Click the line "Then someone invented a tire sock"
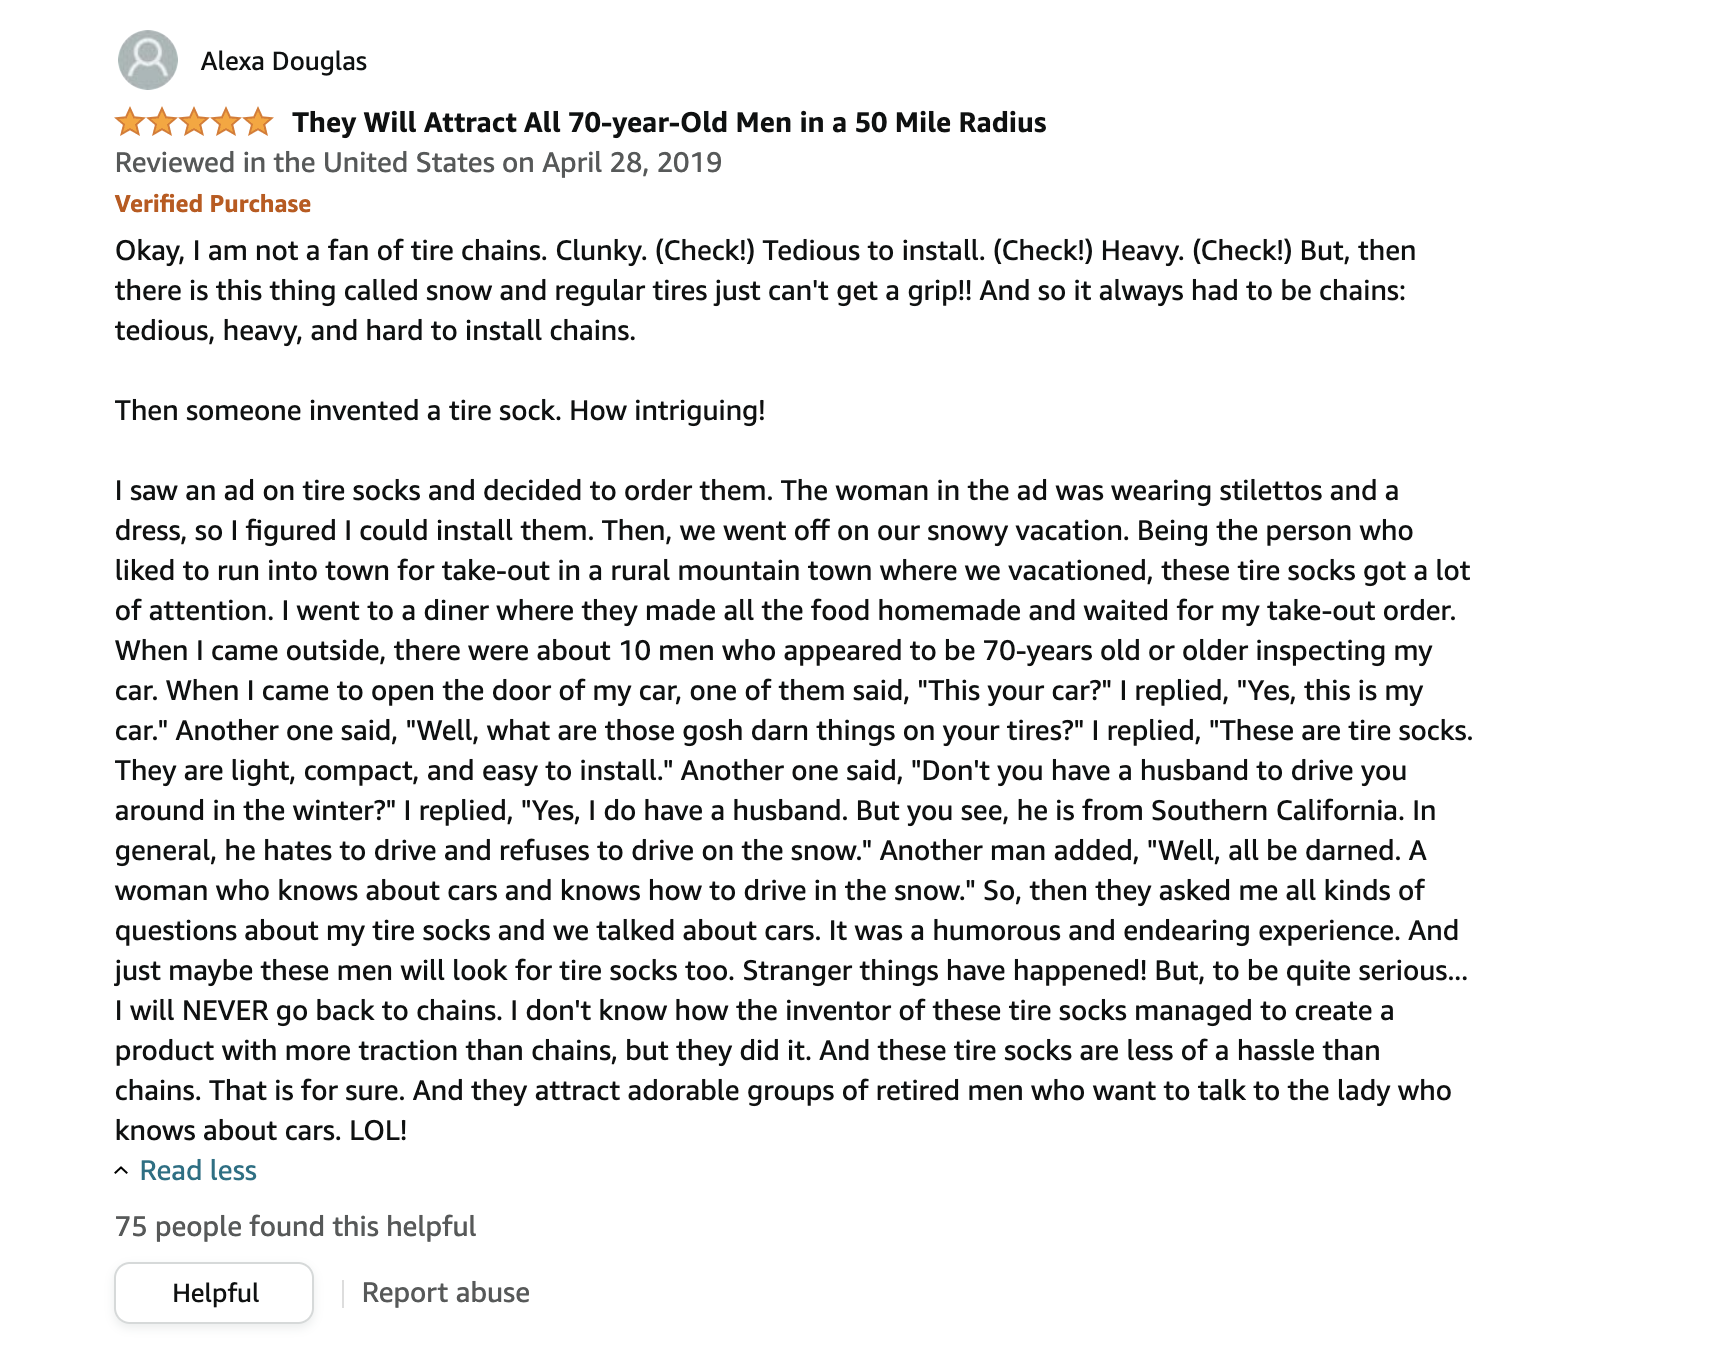Screen dimensions: 1724x1346 click(x=440, y=411)
